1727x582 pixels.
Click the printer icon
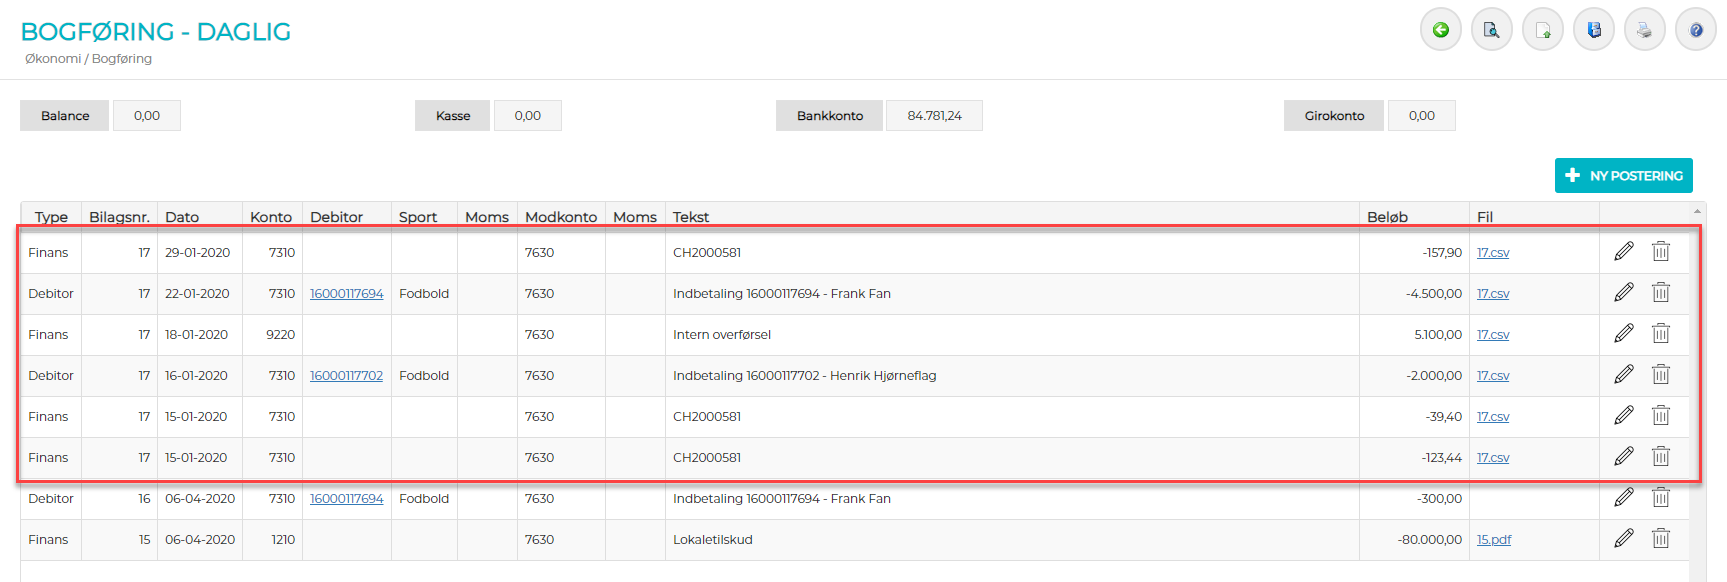tap(1644, 30)
